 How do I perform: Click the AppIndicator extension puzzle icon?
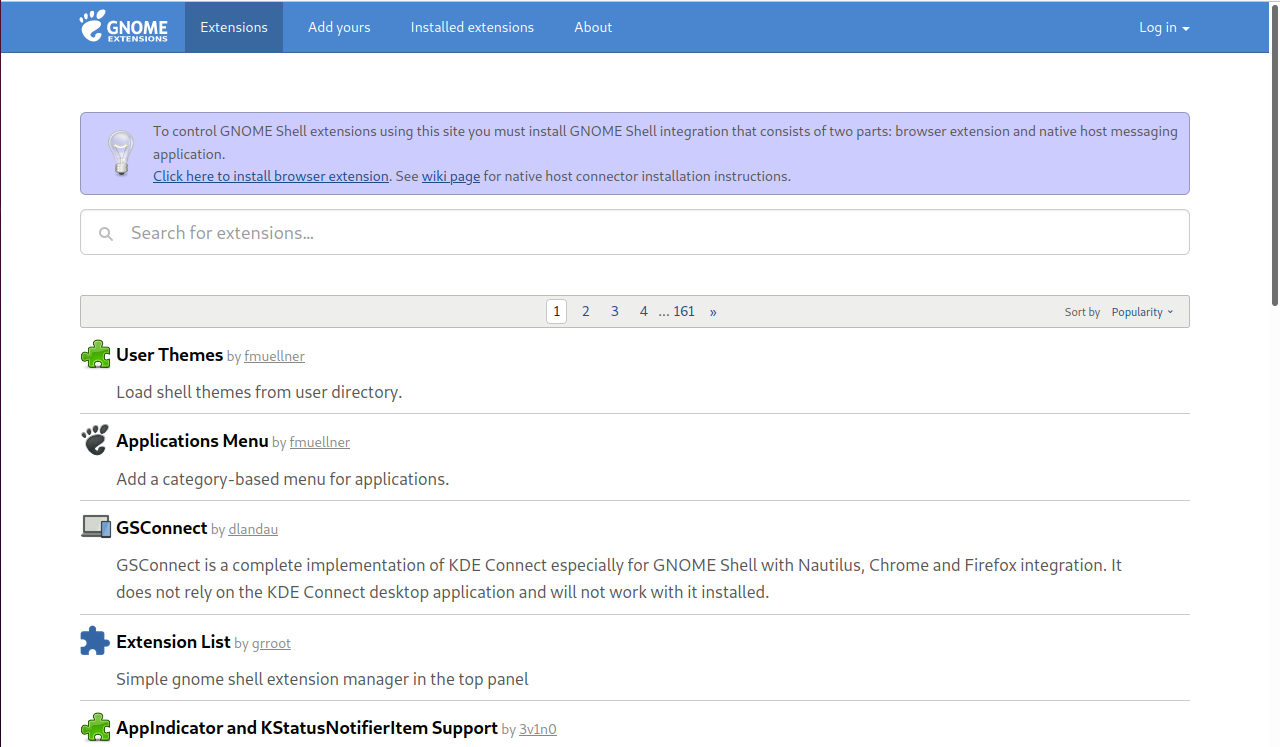pyautogui.click(x=95, y=727)
